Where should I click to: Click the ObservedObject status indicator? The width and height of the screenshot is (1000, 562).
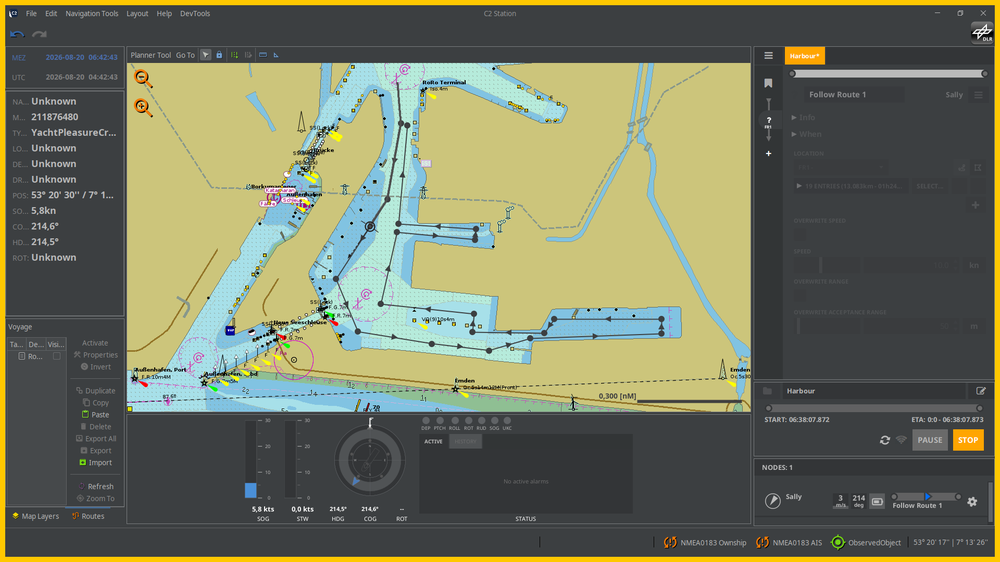[x=866, y=543]
